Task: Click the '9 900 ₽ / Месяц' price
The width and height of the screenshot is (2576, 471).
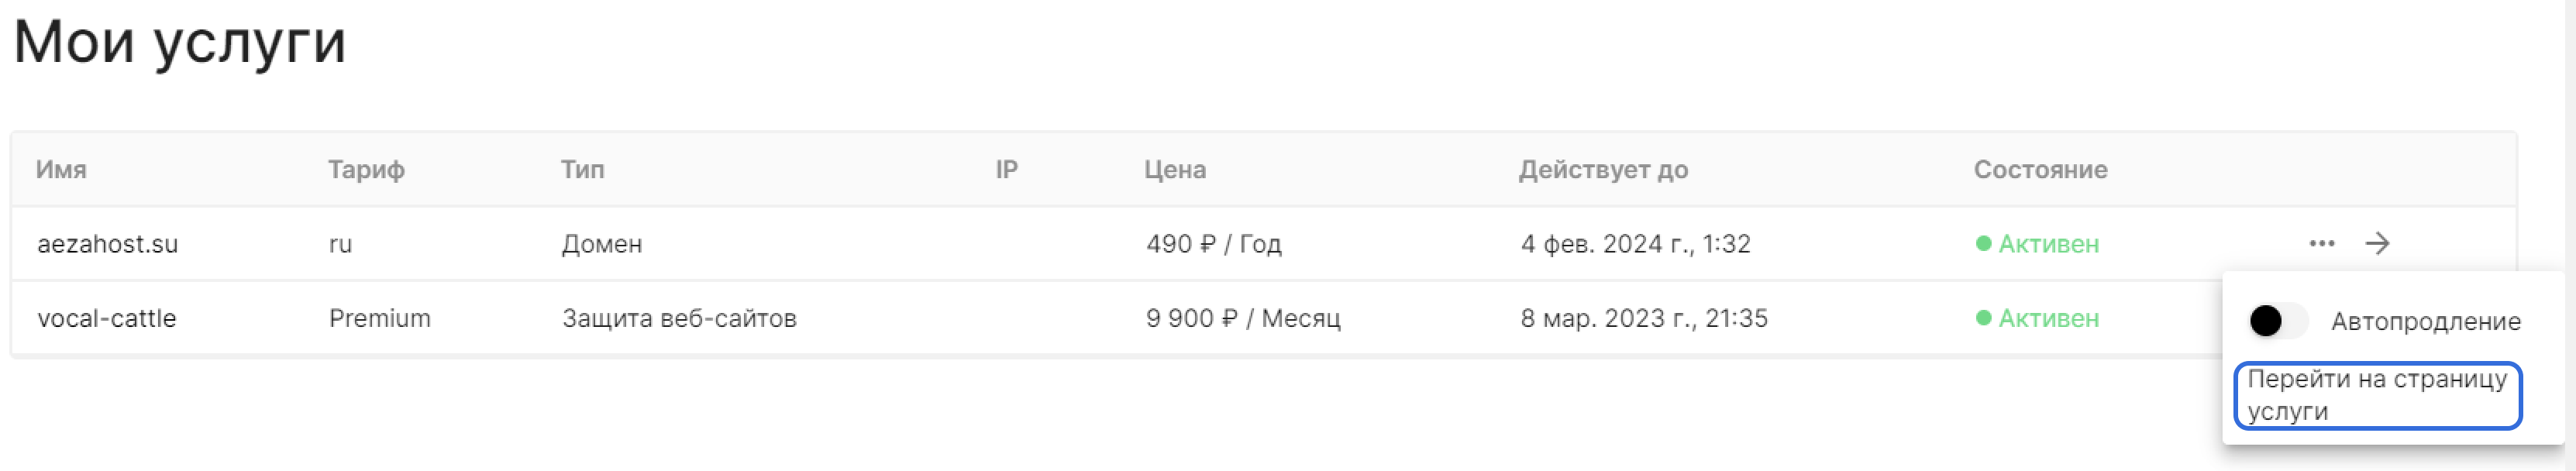Action: [x=1242, y=318]
